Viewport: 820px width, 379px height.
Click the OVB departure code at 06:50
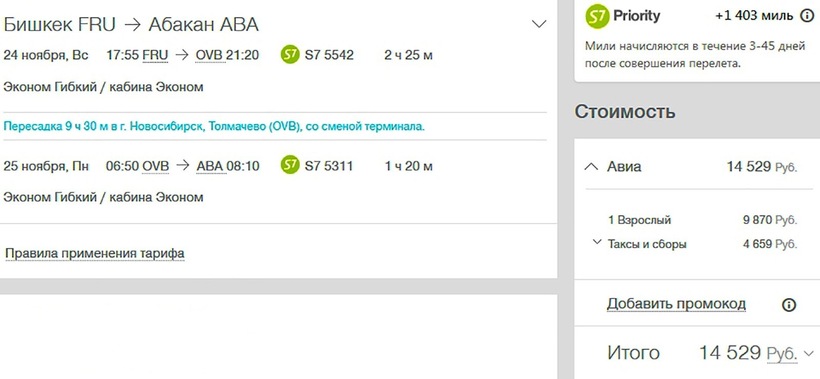(156, 166)
